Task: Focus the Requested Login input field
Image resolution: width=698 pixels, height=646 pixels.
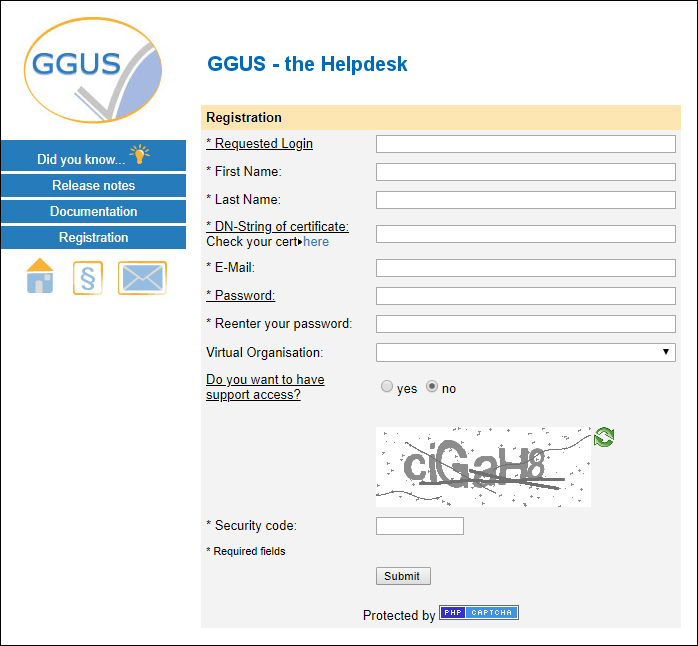Action: point(526,144)
